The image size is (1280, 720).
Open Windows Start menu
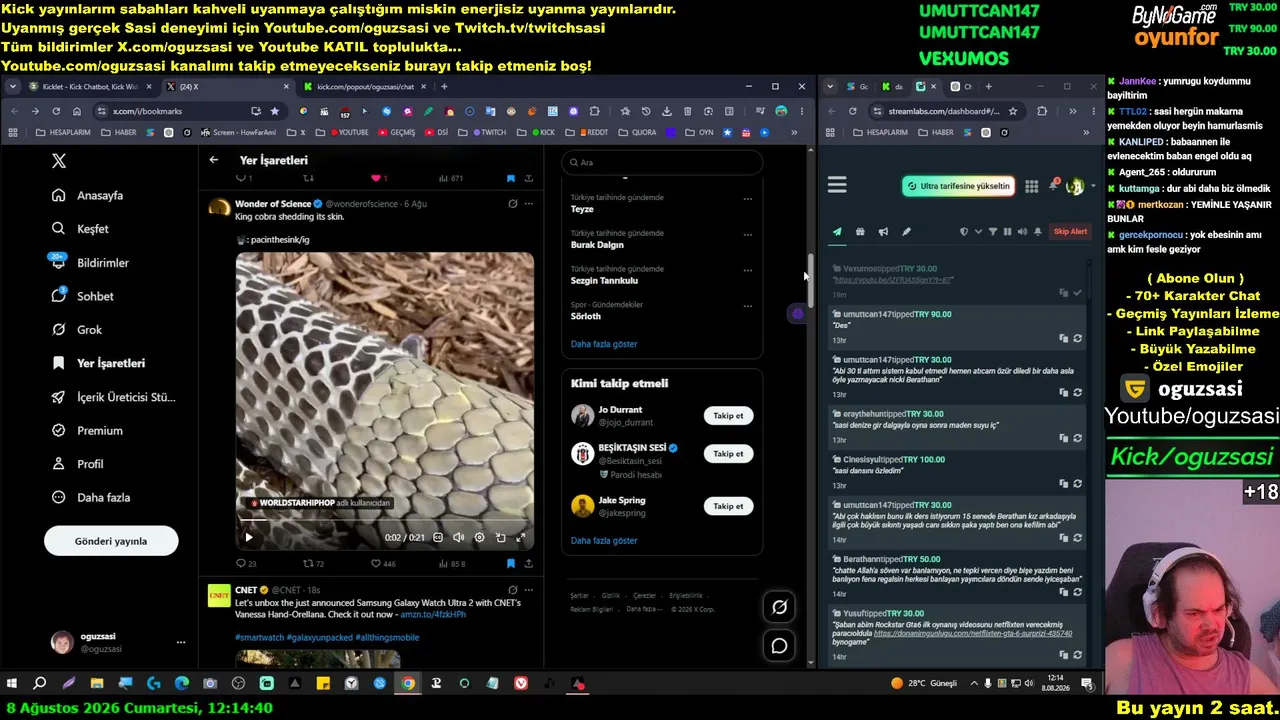12,684
